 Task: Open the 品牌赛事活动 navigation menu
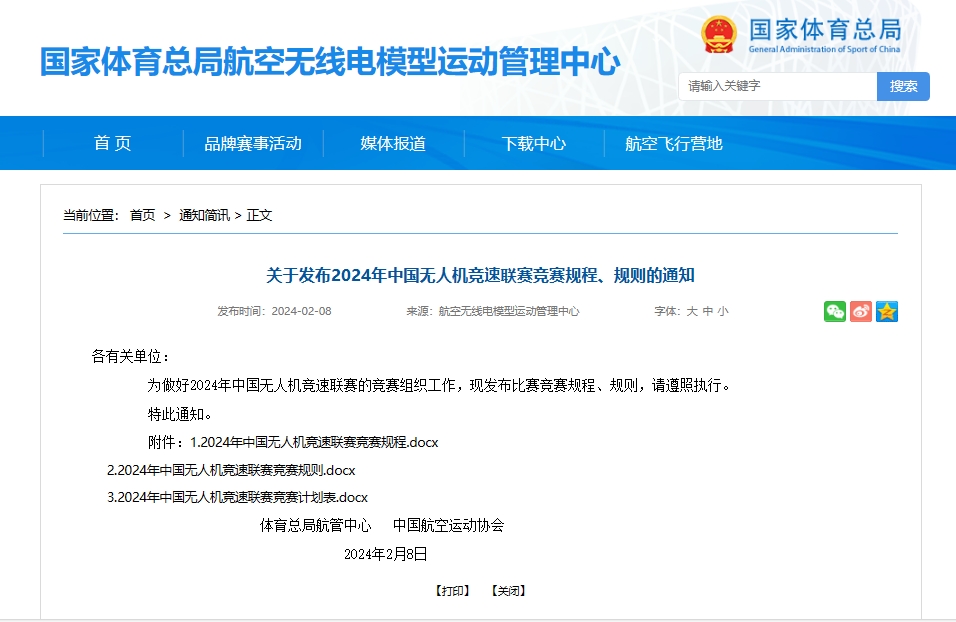pyautogui.click(x=253, y=143)
